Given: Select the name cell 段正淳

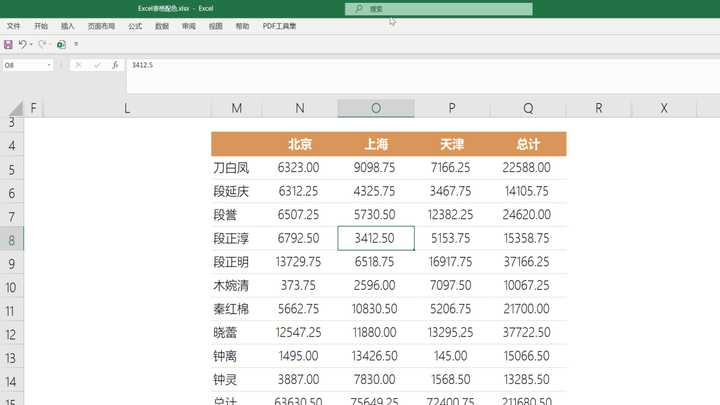Looking at the screenshot, I should point(236,238).
